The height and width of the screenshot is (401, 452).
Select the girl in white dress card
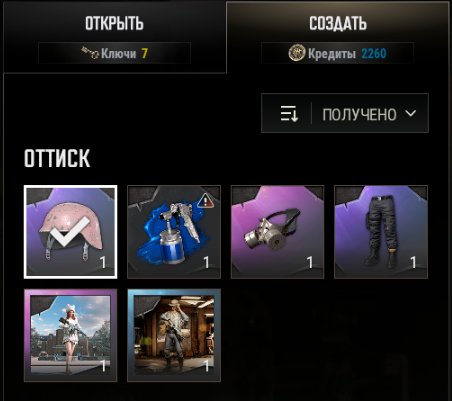coord(70,335)
